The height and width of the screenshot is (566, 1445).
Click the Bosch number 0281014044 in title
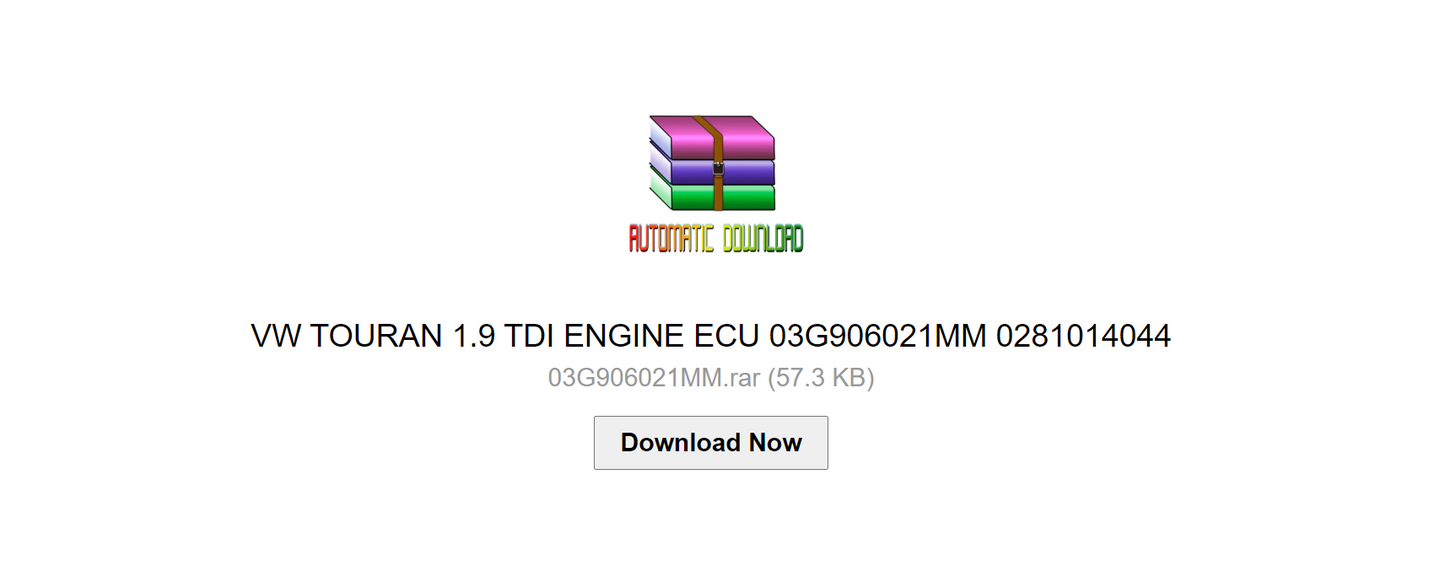(1083, 336)
